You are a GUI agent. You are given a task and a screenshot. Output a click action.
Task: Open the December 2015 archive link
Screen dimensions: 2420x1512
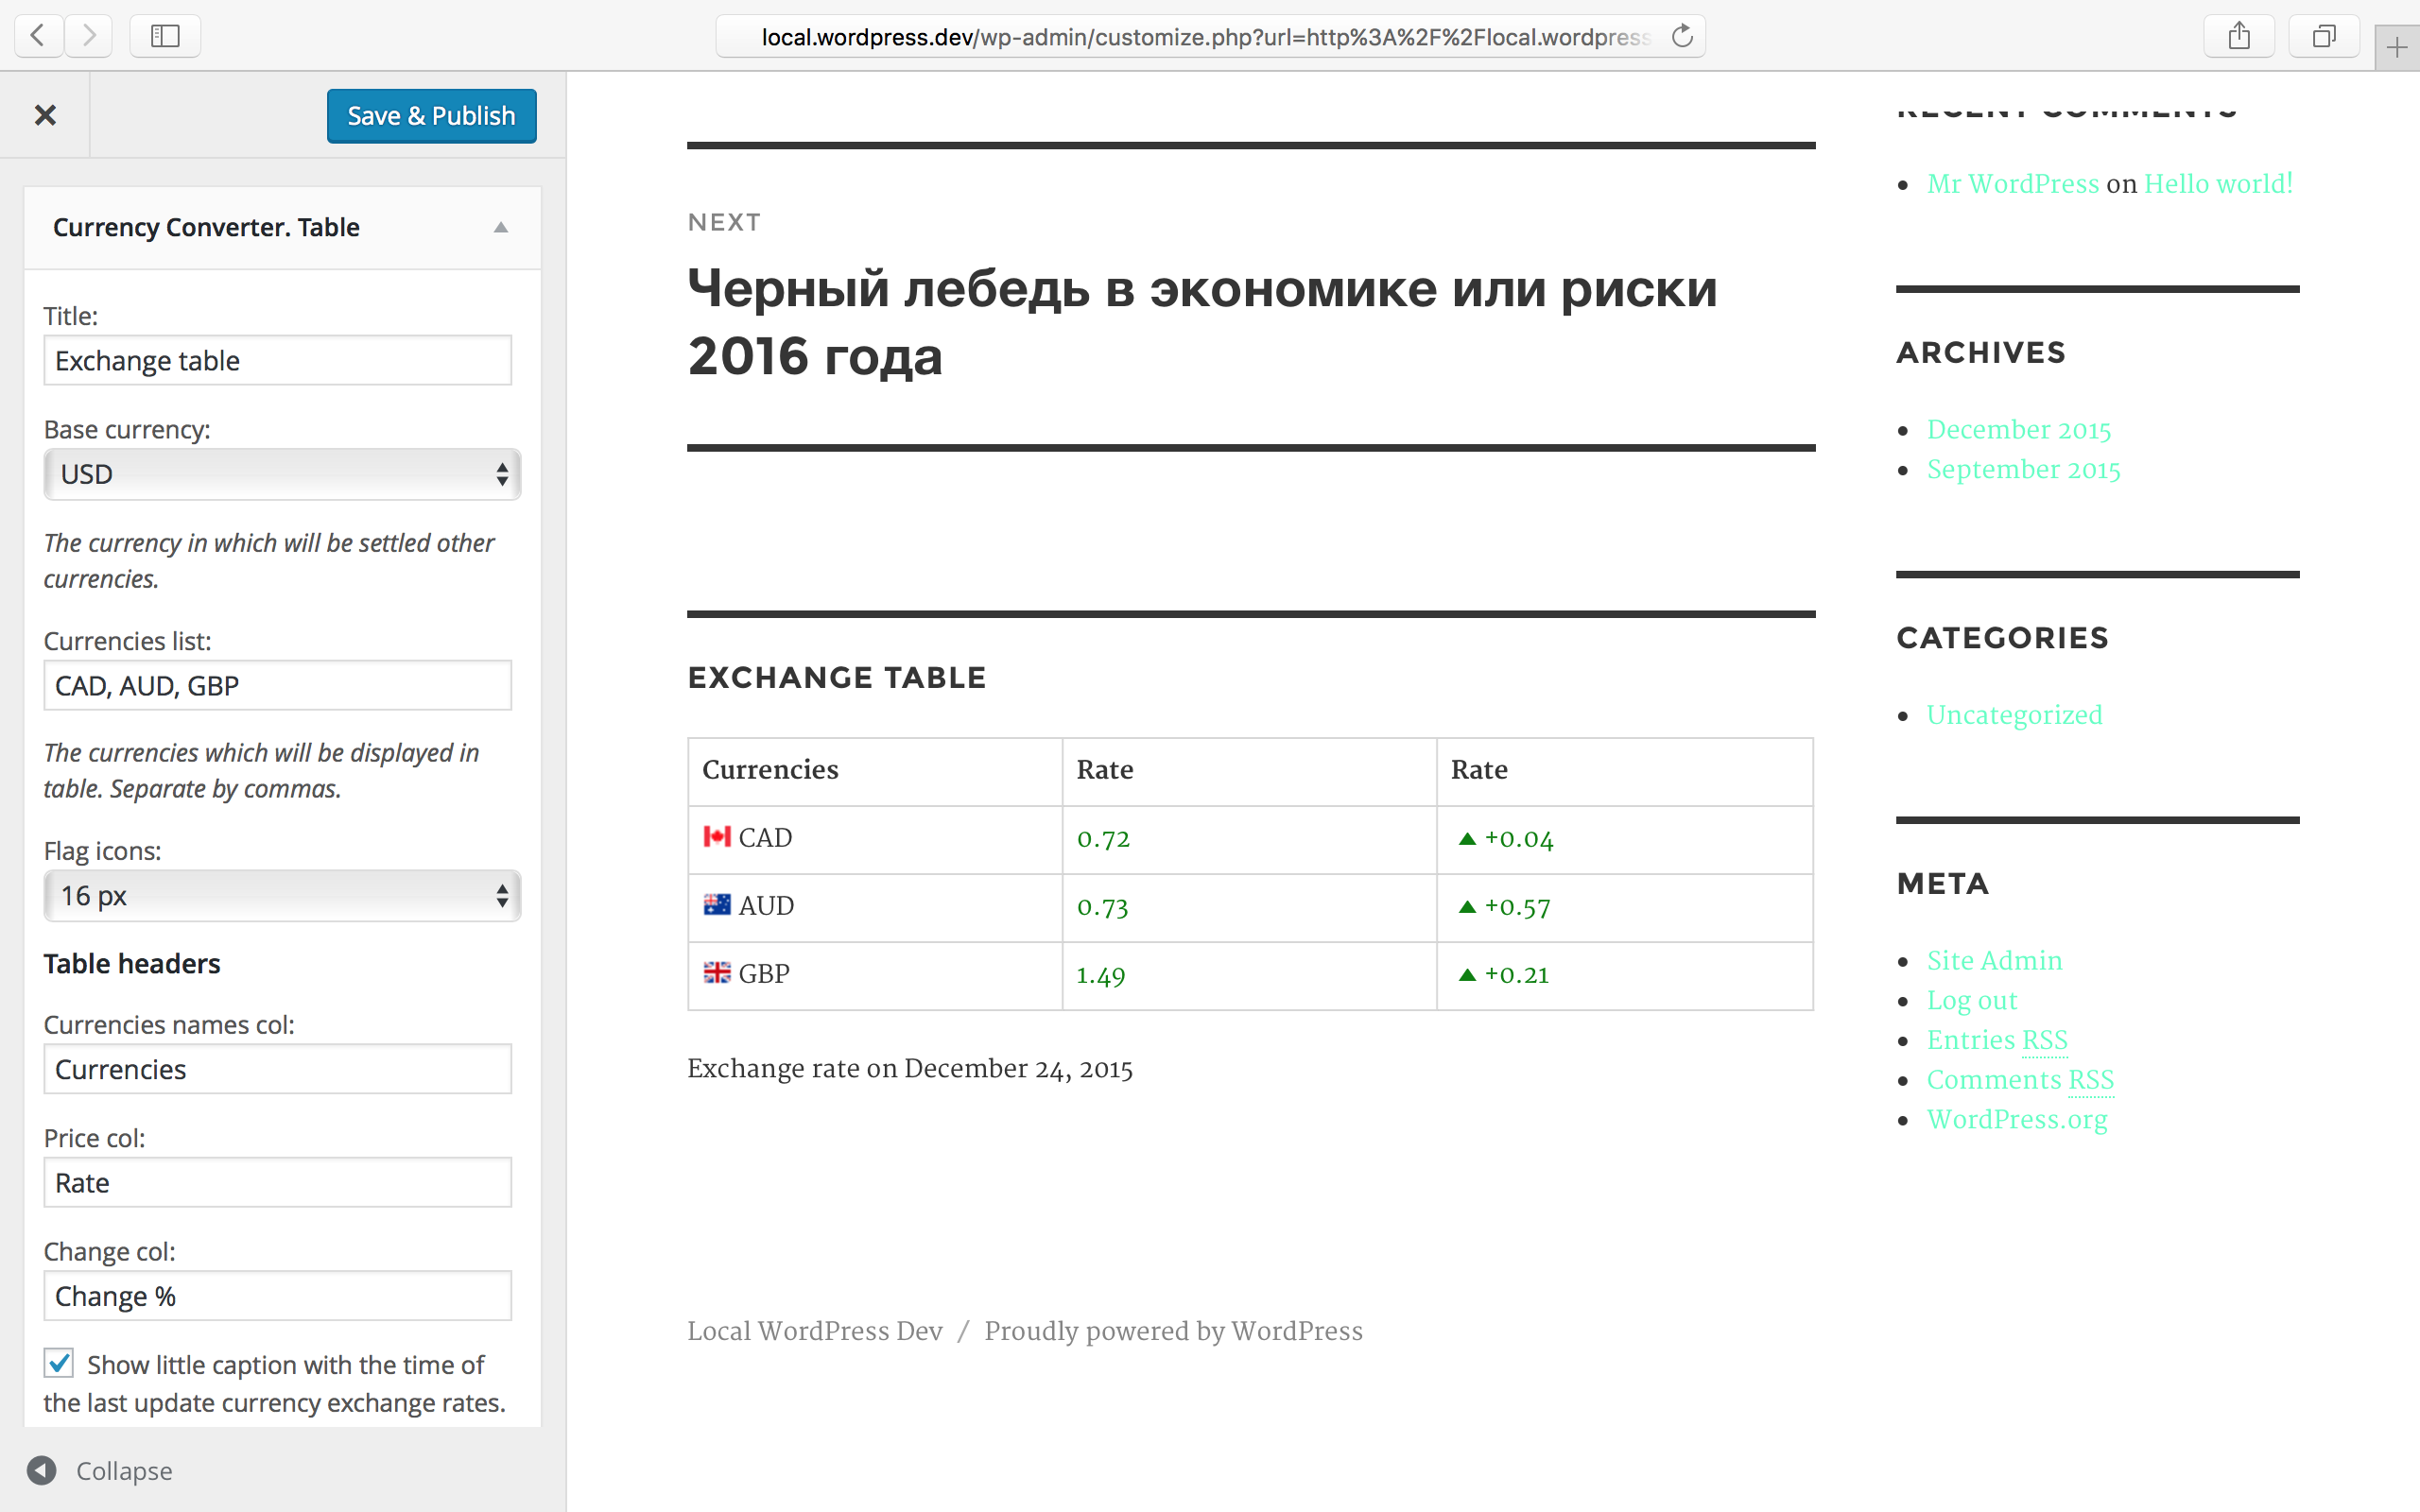click(x=2018, y=430)
